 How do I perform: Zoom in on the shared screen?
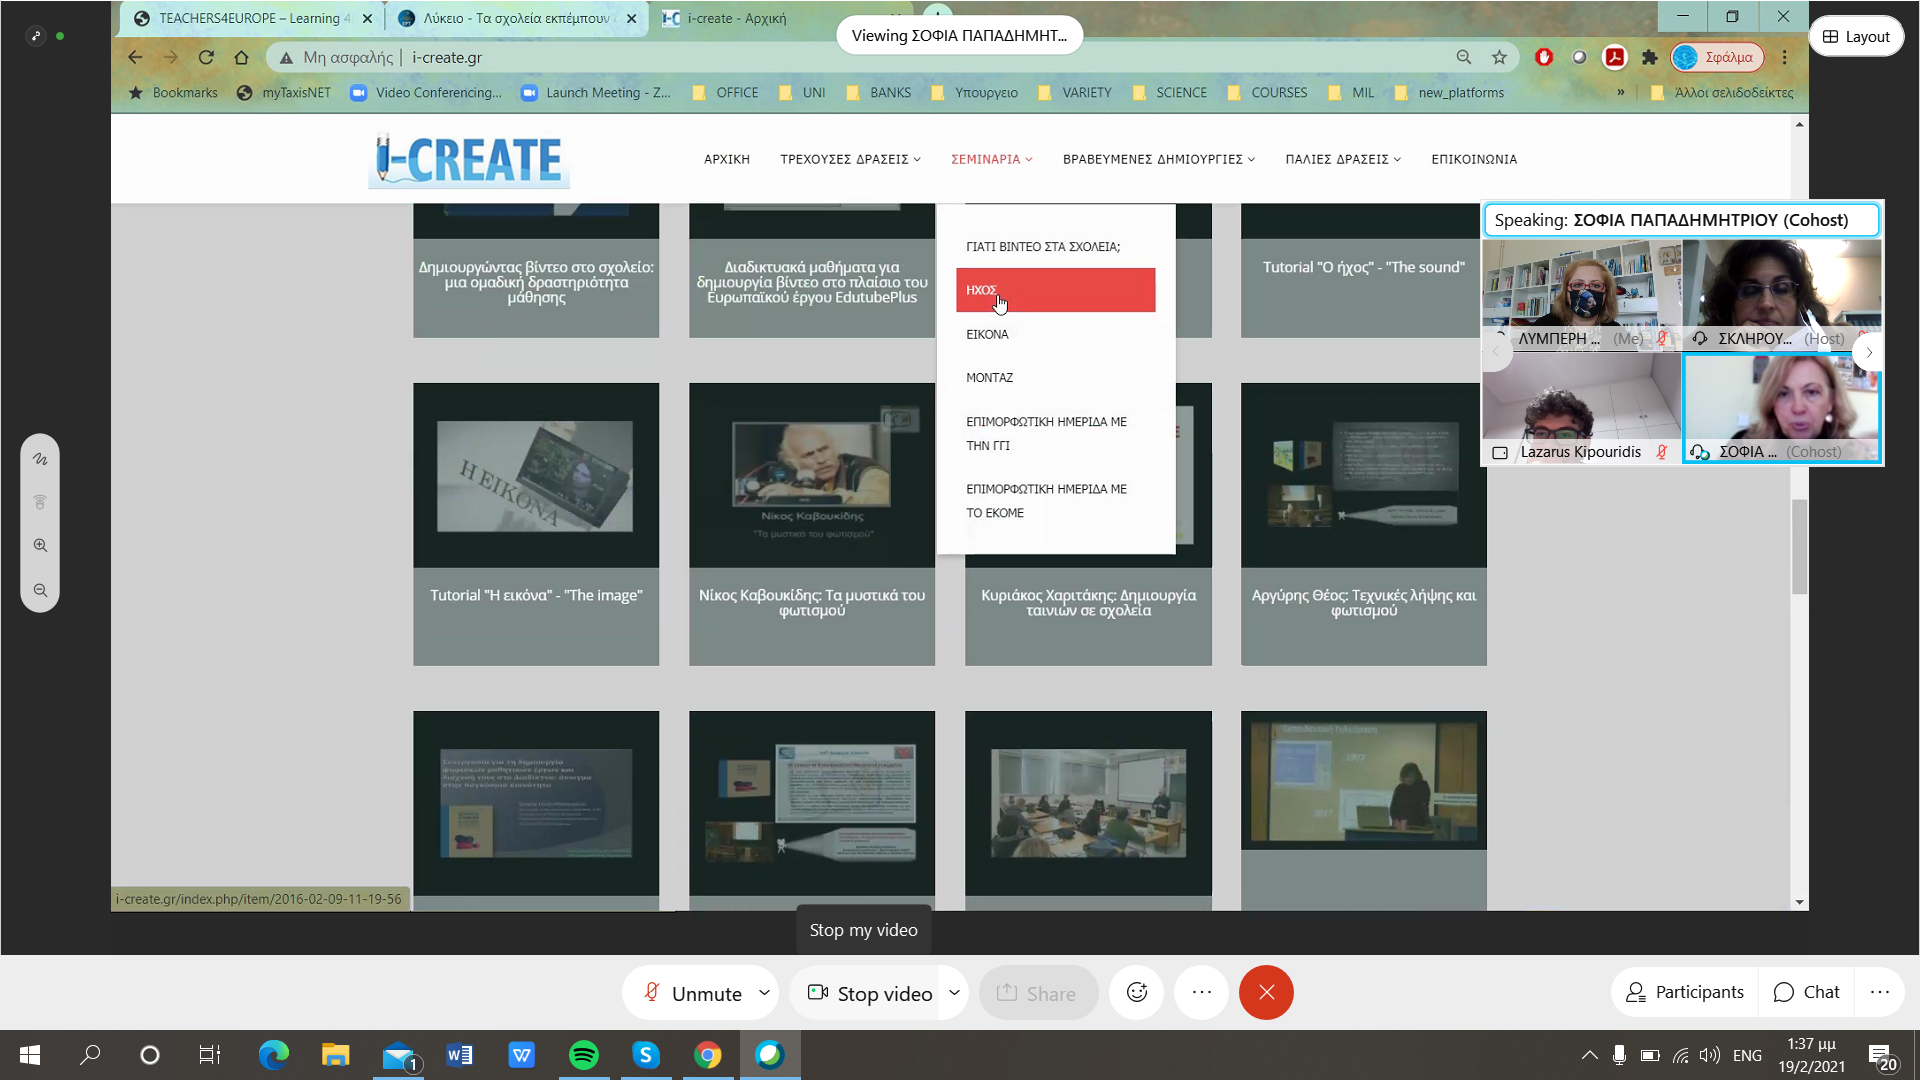tap(40, 546)
